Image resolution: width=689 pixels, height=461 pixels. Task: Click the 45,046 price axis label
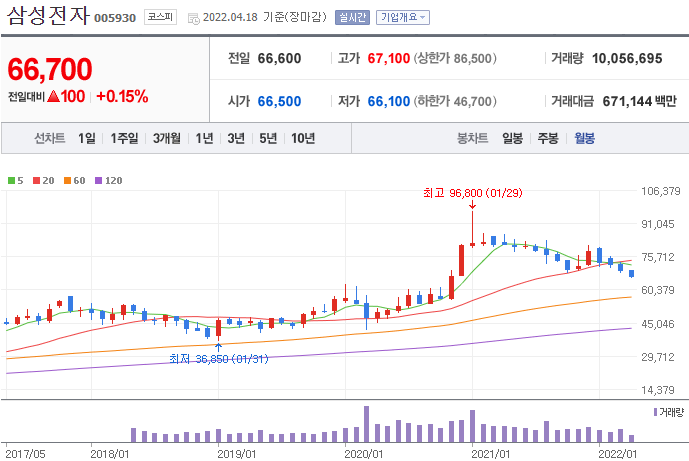(658, 324)
